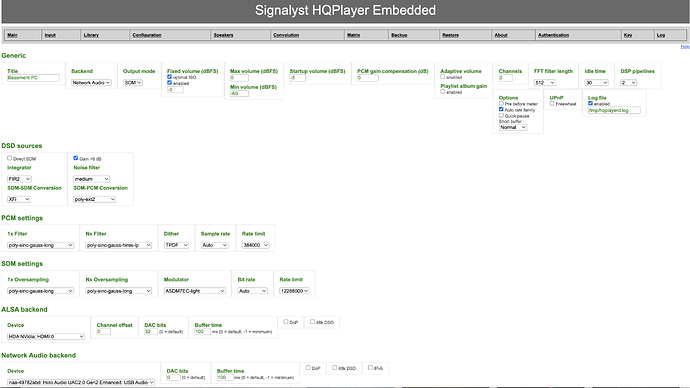Open the Main navigation tab
Image resolution: width=690 pixels, height=388 pixels.
pyautogui.click(x=12, y=35)
